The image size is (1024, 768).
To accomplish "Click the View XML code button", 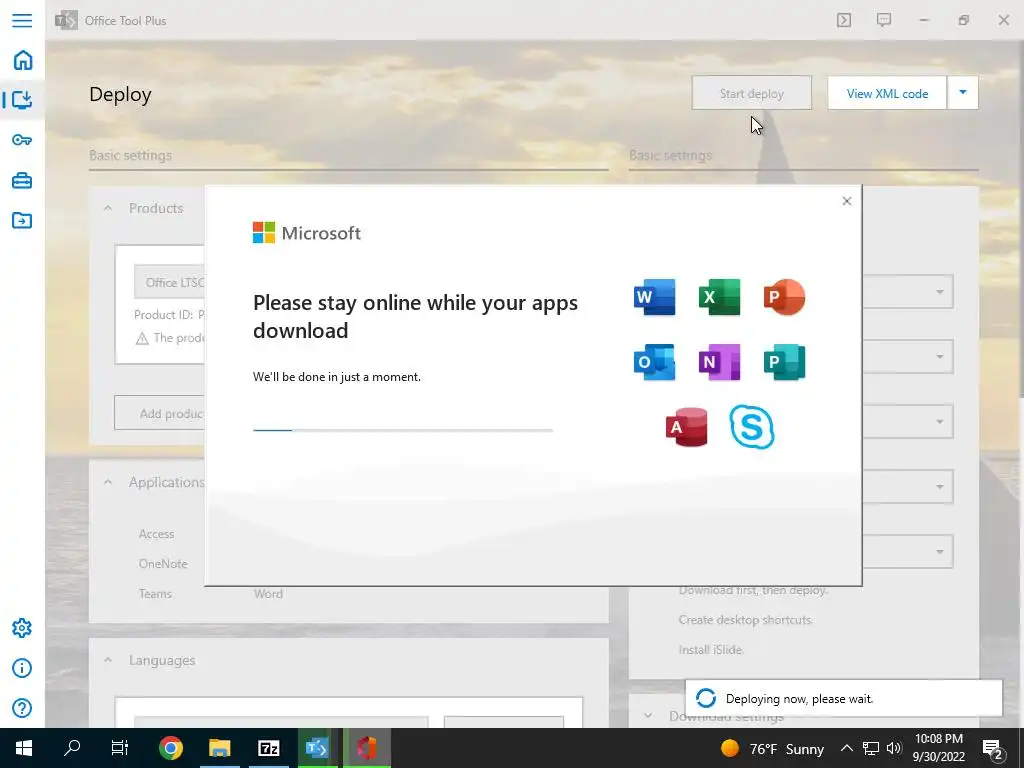I will tap(887, 93).
